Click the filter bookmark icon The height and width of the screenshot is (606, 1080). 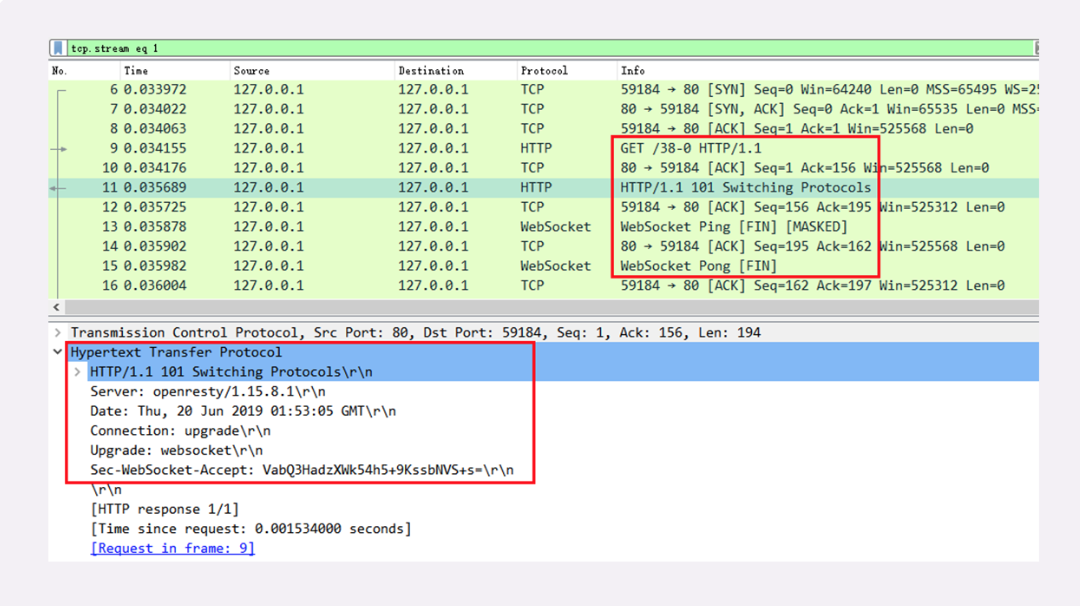pos(59,48)
